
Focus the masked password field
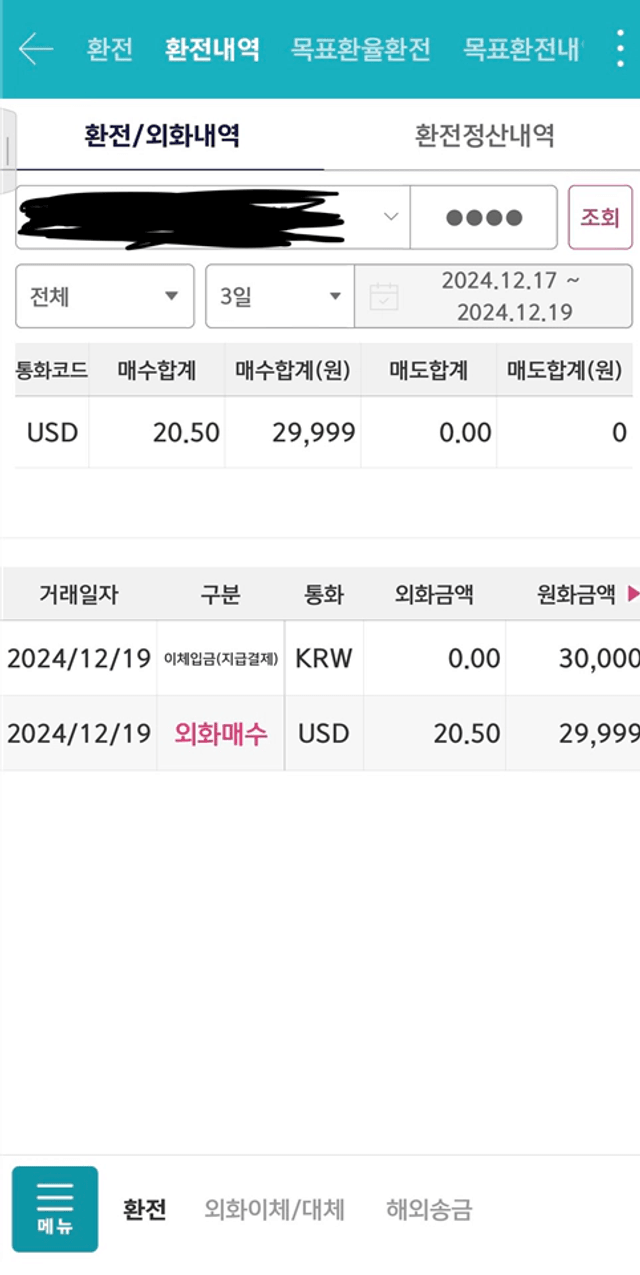tap(484, 217)
